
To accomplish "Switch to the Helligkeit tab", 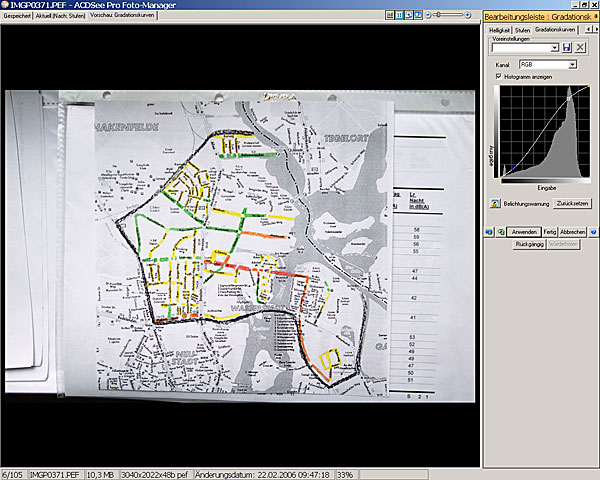I will tap(499, 30).
